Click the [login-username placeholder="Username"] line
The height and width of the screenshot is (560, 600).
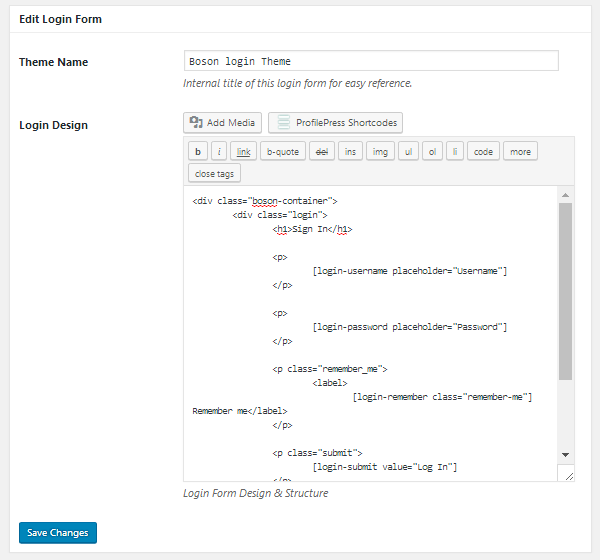(x=410, y=271)
